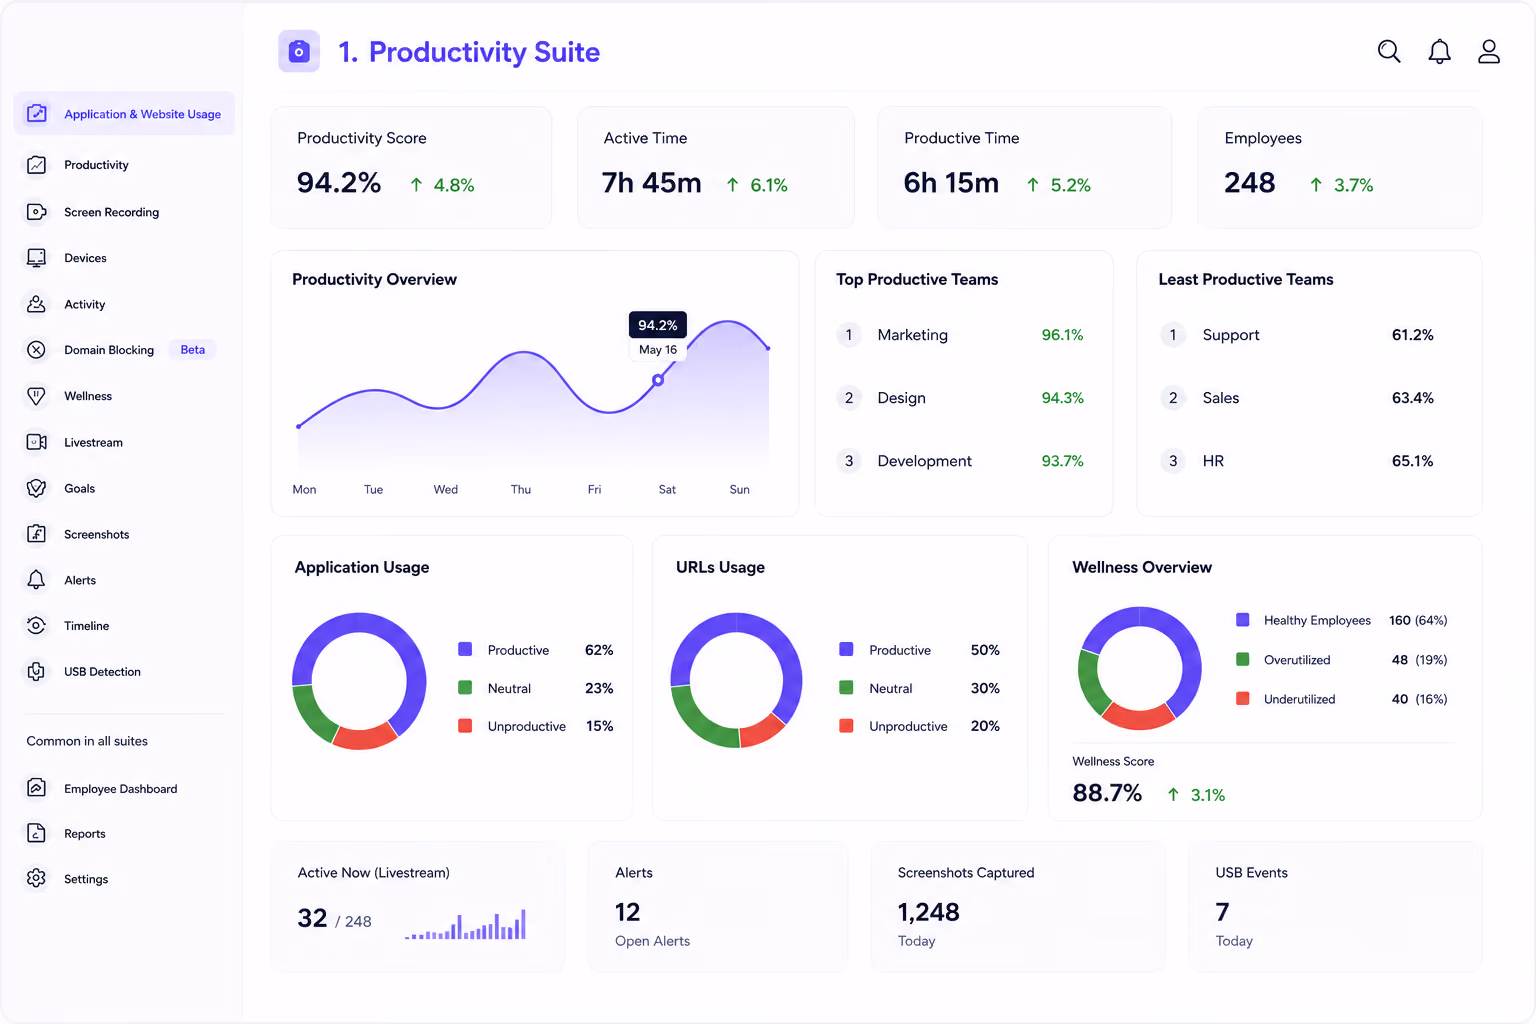Open the Goals label in sidebar
The height and width of the screenshot is (1024, 1536).
[79, 488]
